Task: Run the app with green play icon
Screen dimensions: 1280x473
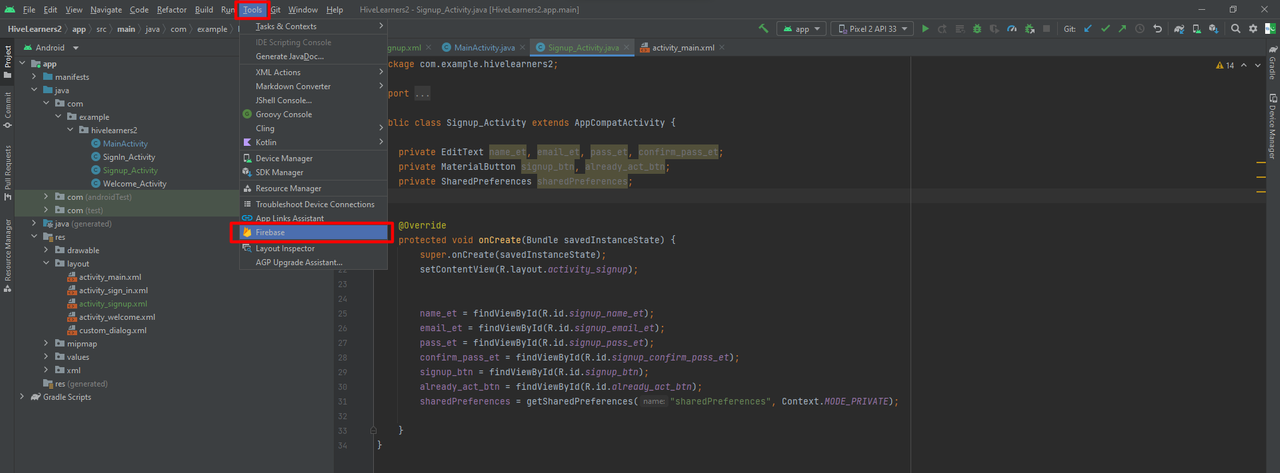Action: (925, 29)
